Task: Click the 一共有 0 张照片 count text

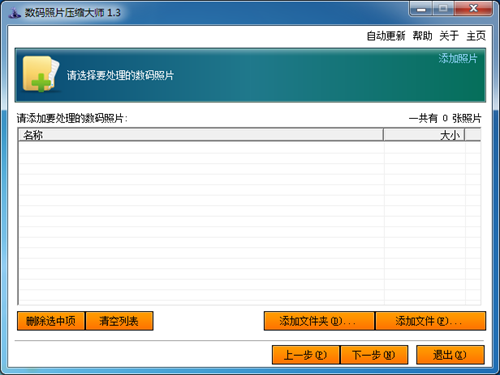Action: coord(445,118)
